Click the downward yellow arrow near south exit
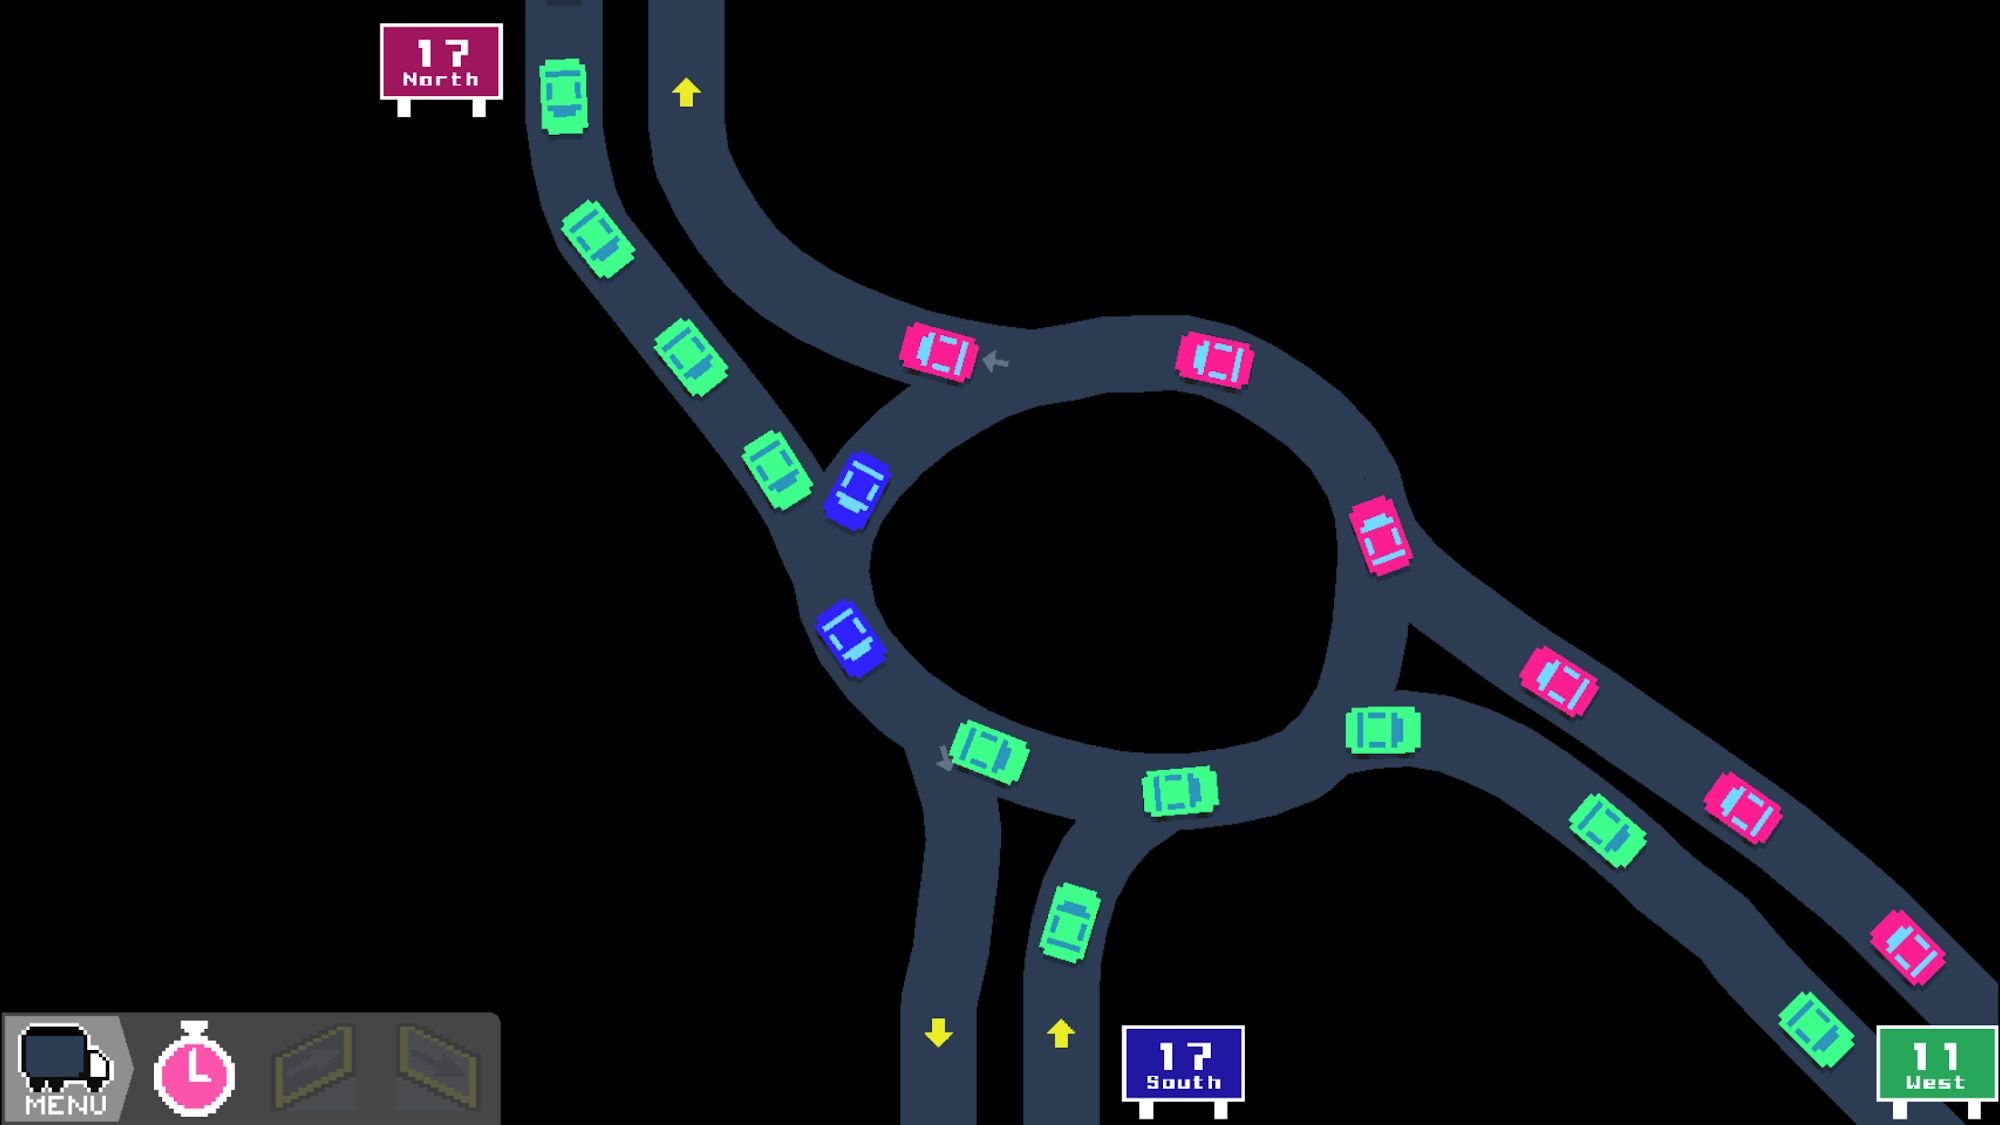This screenshot has height=1125, width=2000. pos(937,1032)
